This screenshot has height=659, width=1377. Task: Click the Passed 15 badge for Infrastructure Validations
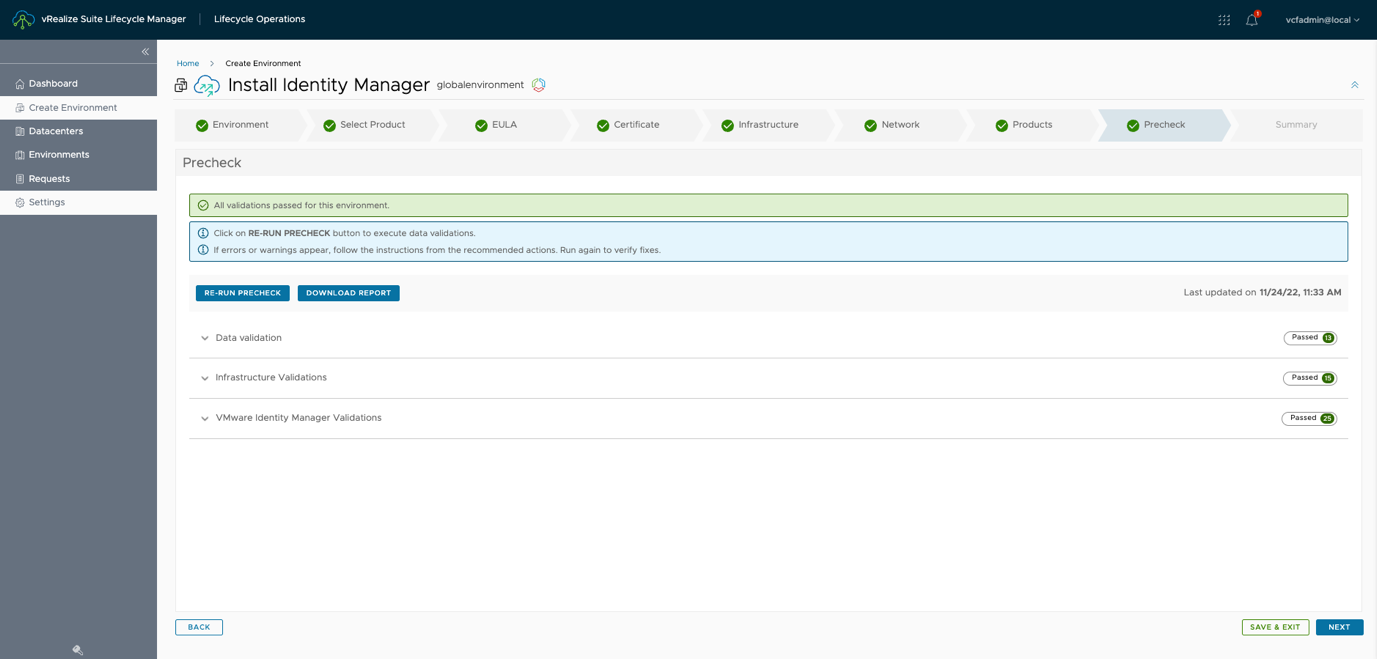1310,378
